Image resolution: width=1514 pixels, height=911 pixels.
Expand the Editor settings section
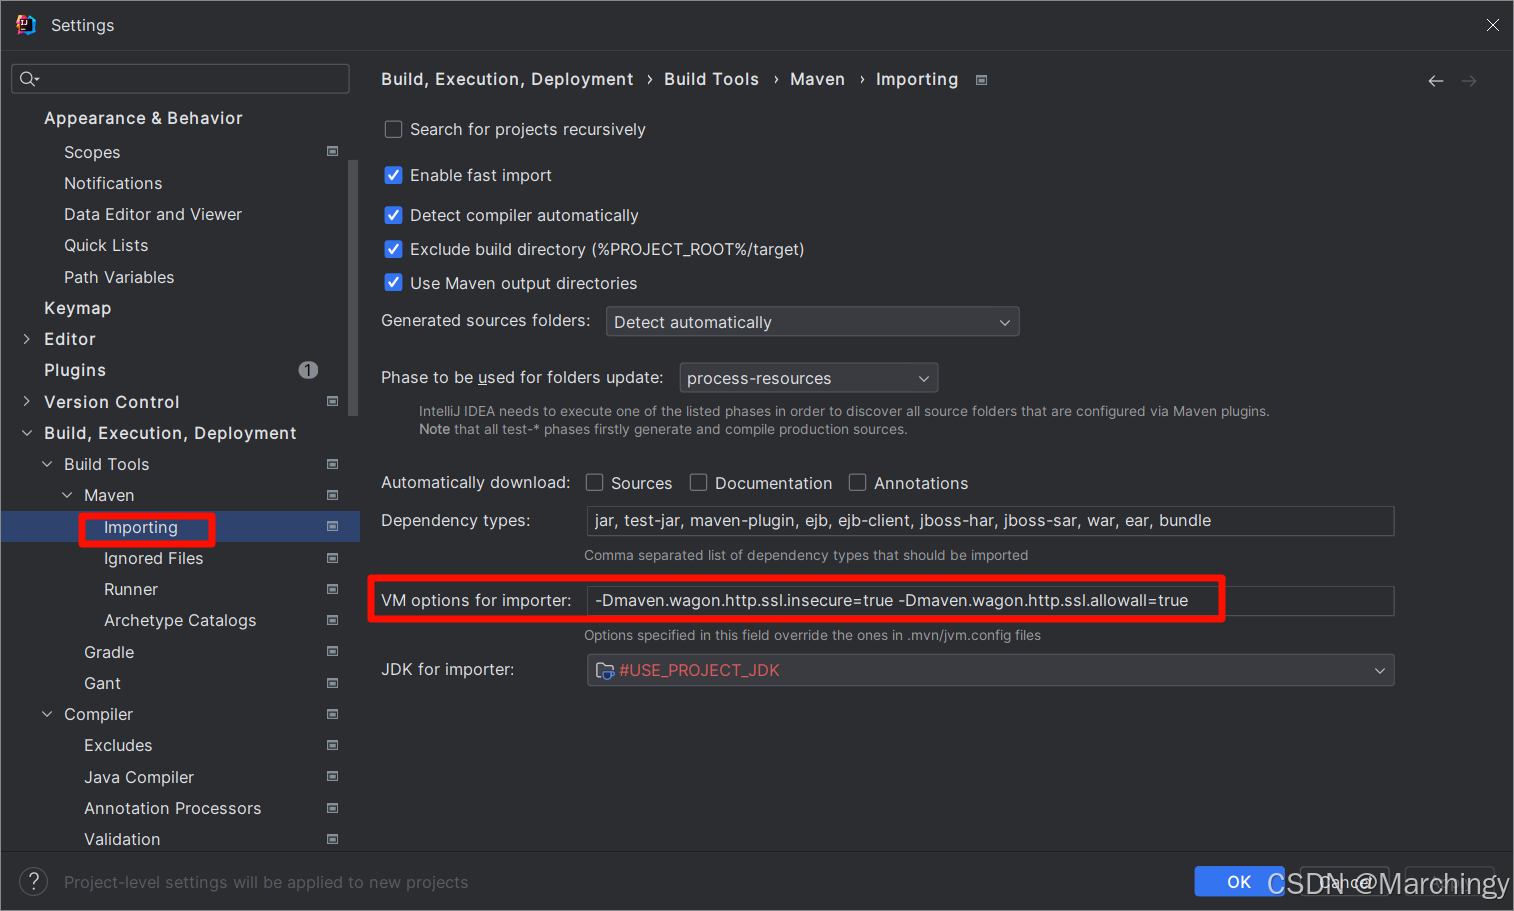click(27, 339)
